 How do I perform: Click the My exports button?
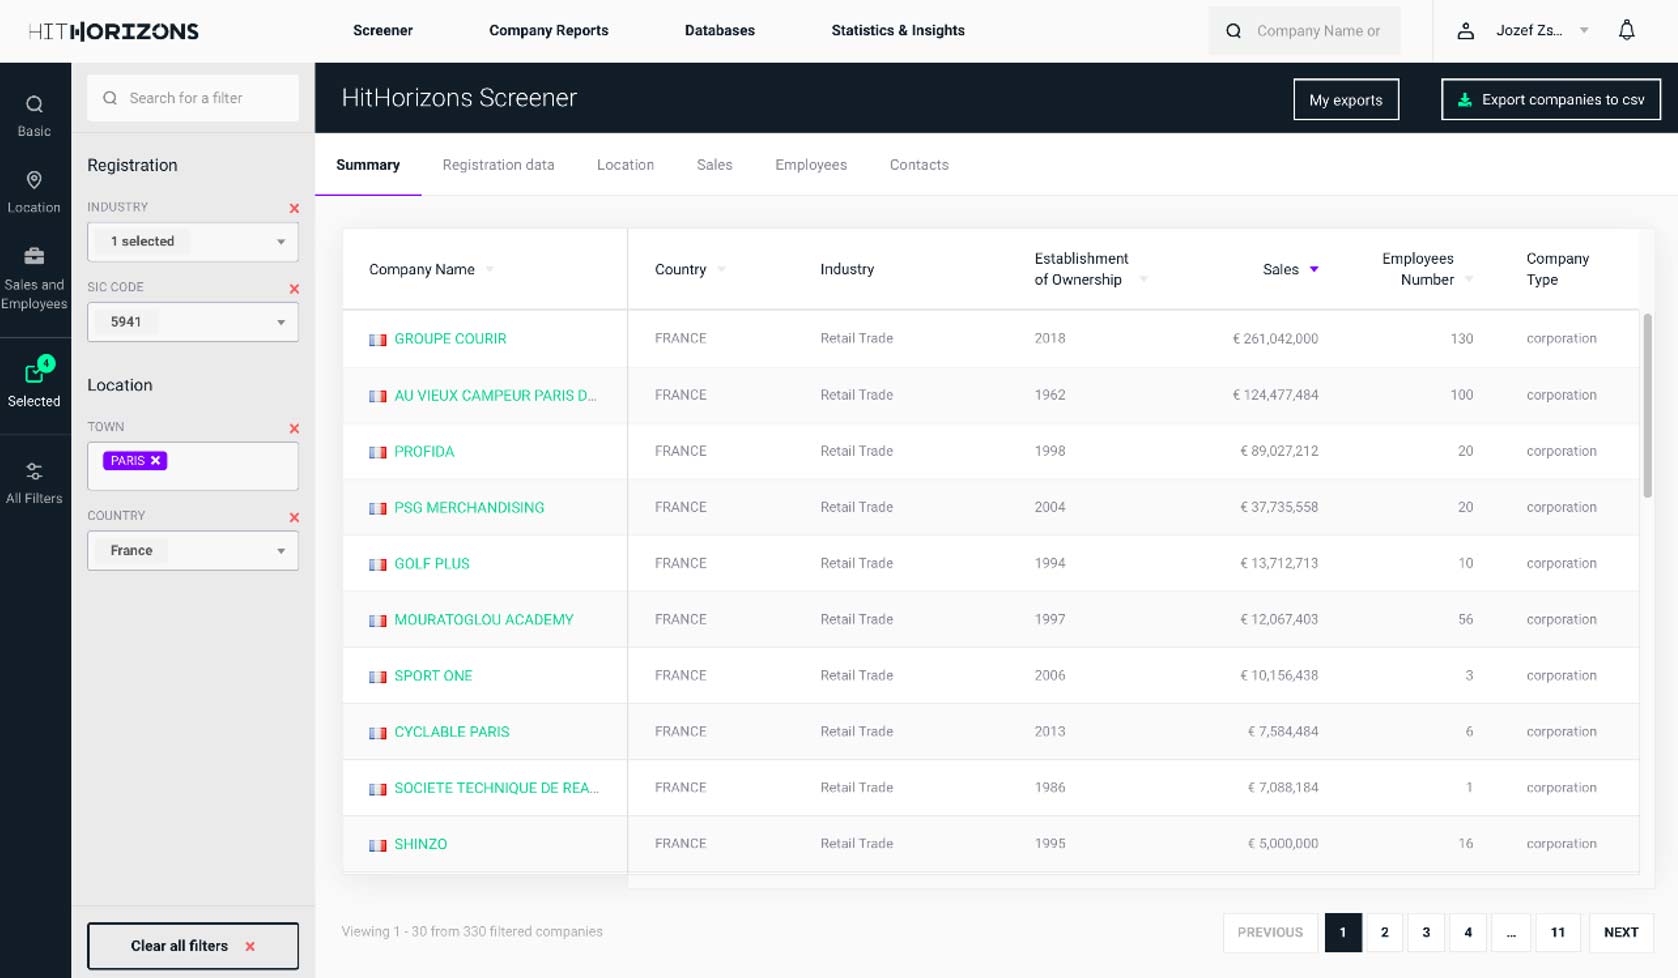pos(1346,100)
